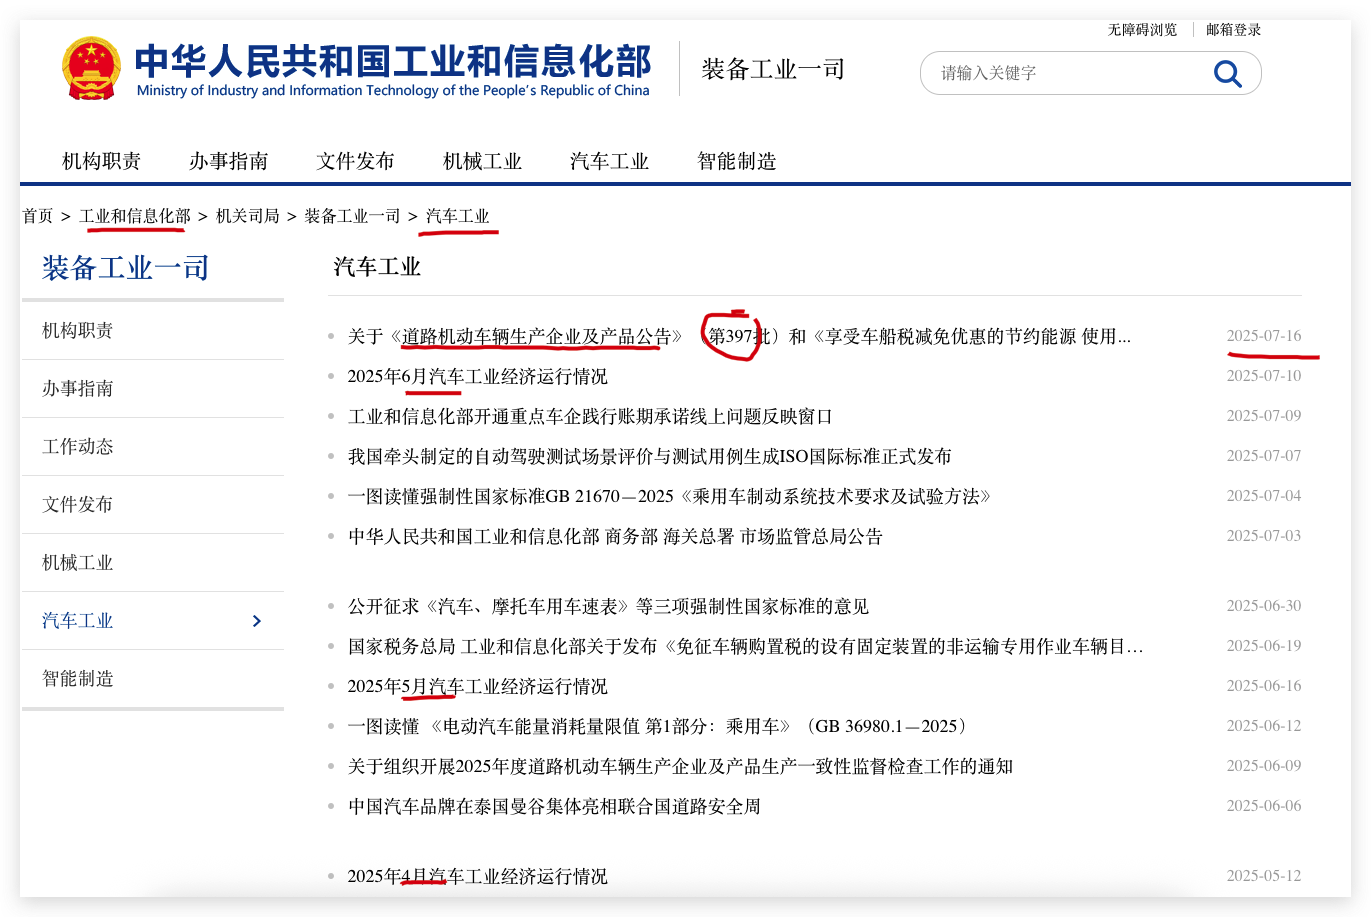Select 工作动态 in the left sidebar
Screen dimensions: 1371x917
(x=153, y=447)
